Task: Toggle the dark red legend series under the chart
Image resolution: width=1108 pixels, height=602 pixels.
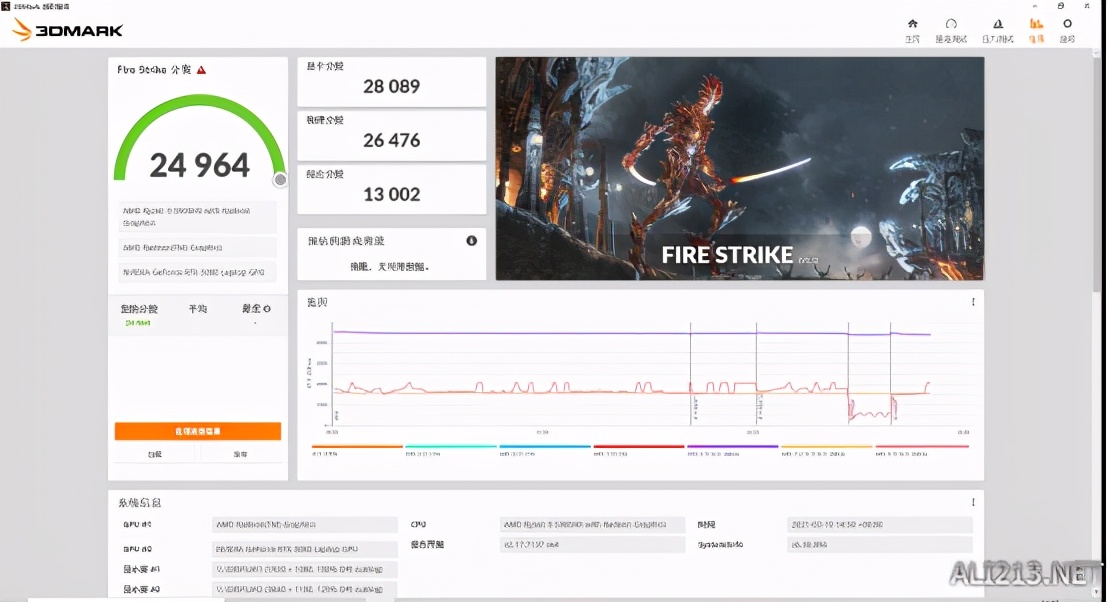Action: (x=639, y=449)
